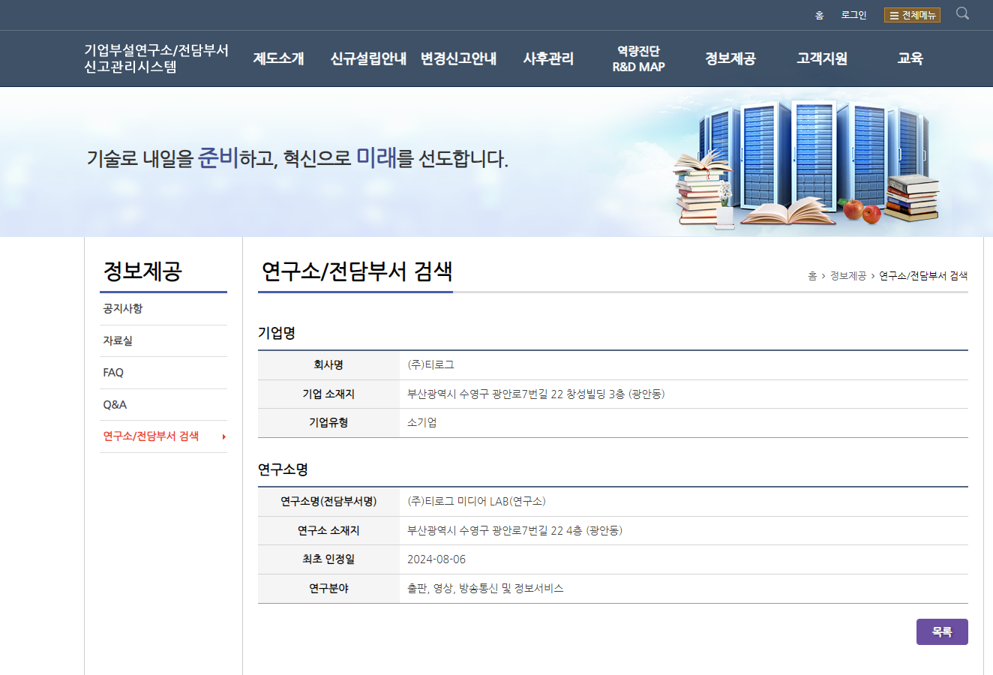
Task: Select 공지사항 in the sidebar
Action: pos(123,309)
